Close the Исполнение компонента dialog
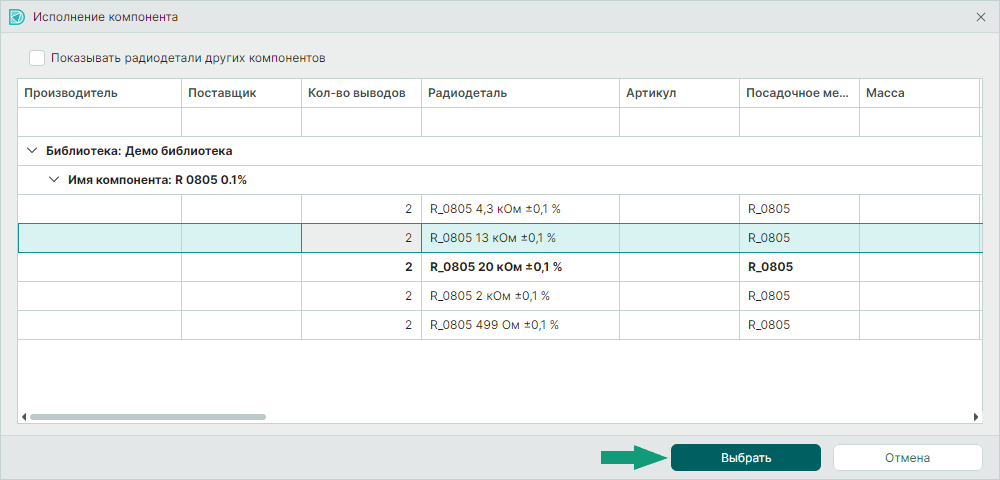1000x480 pixels. [x=981, y=17]
